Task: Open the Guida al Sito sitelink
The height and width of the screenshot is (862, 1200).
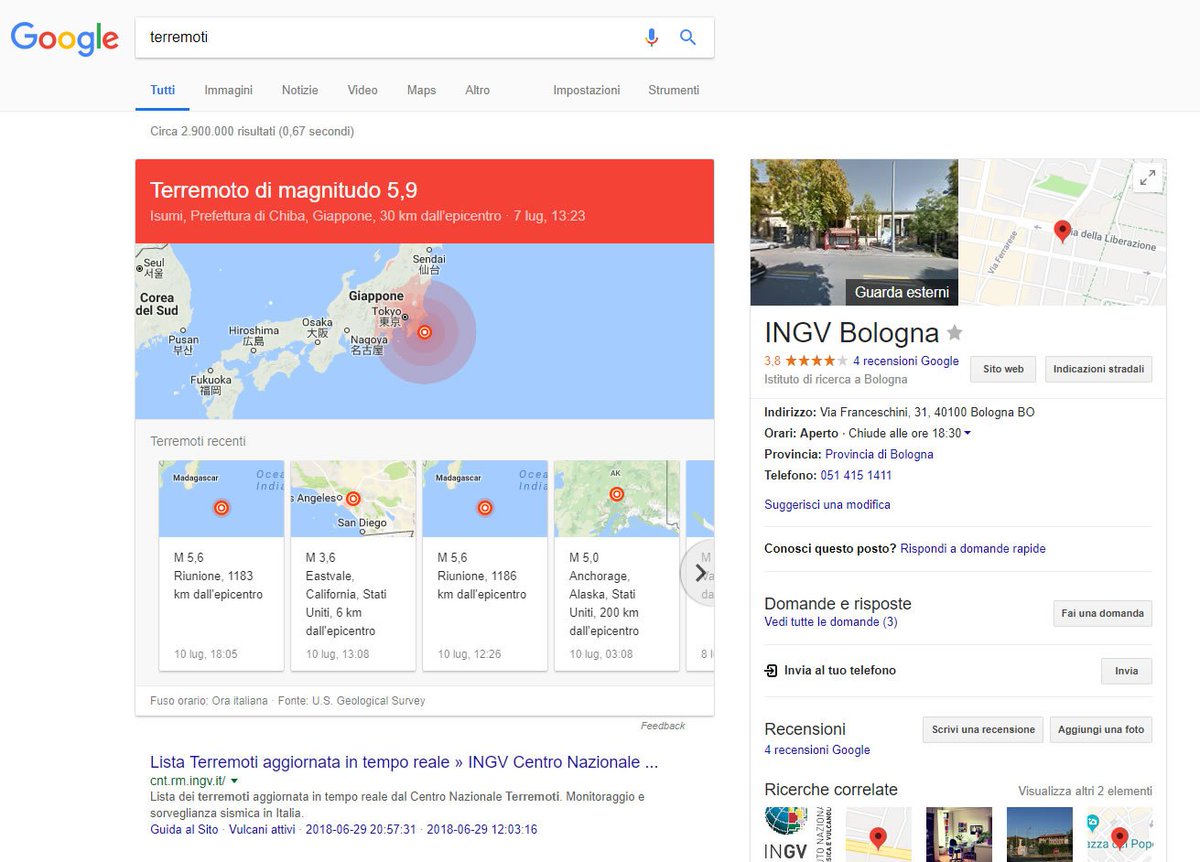Action: coord(184,829)
